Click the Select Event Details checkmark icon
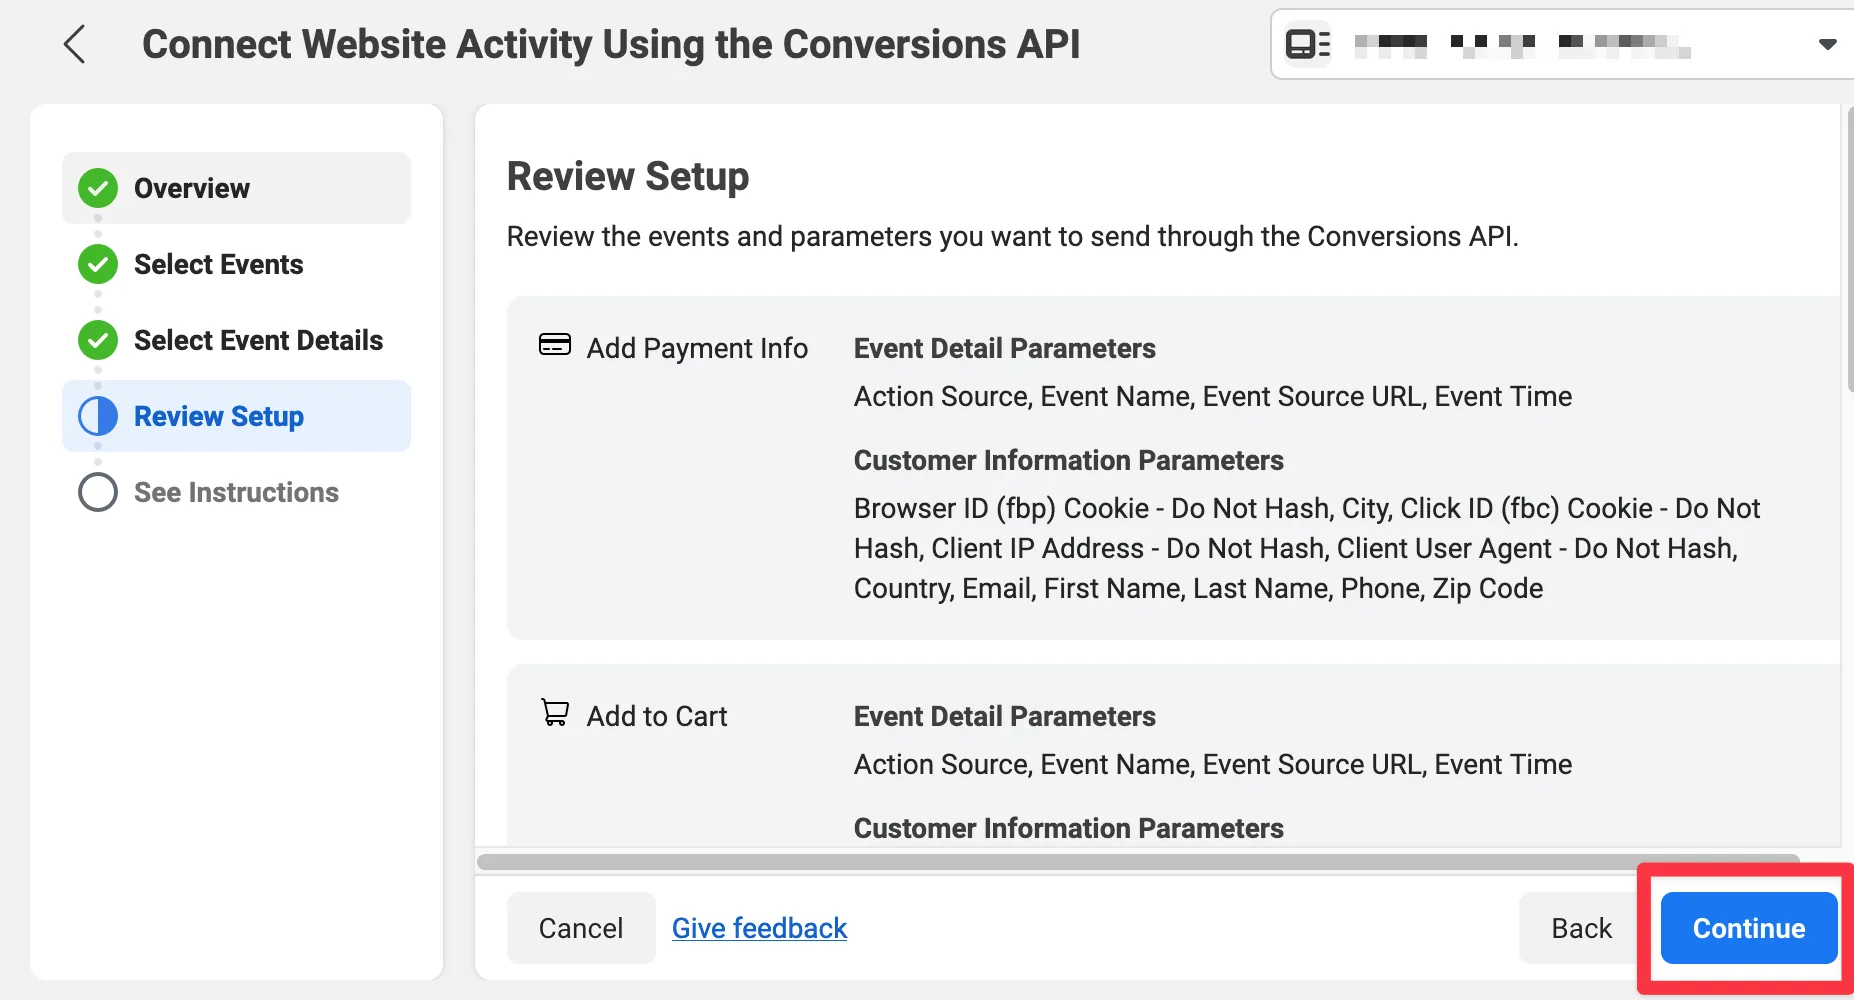Image resolution: width=1854 pixels, height=1000 pixels. pos(98,340)
